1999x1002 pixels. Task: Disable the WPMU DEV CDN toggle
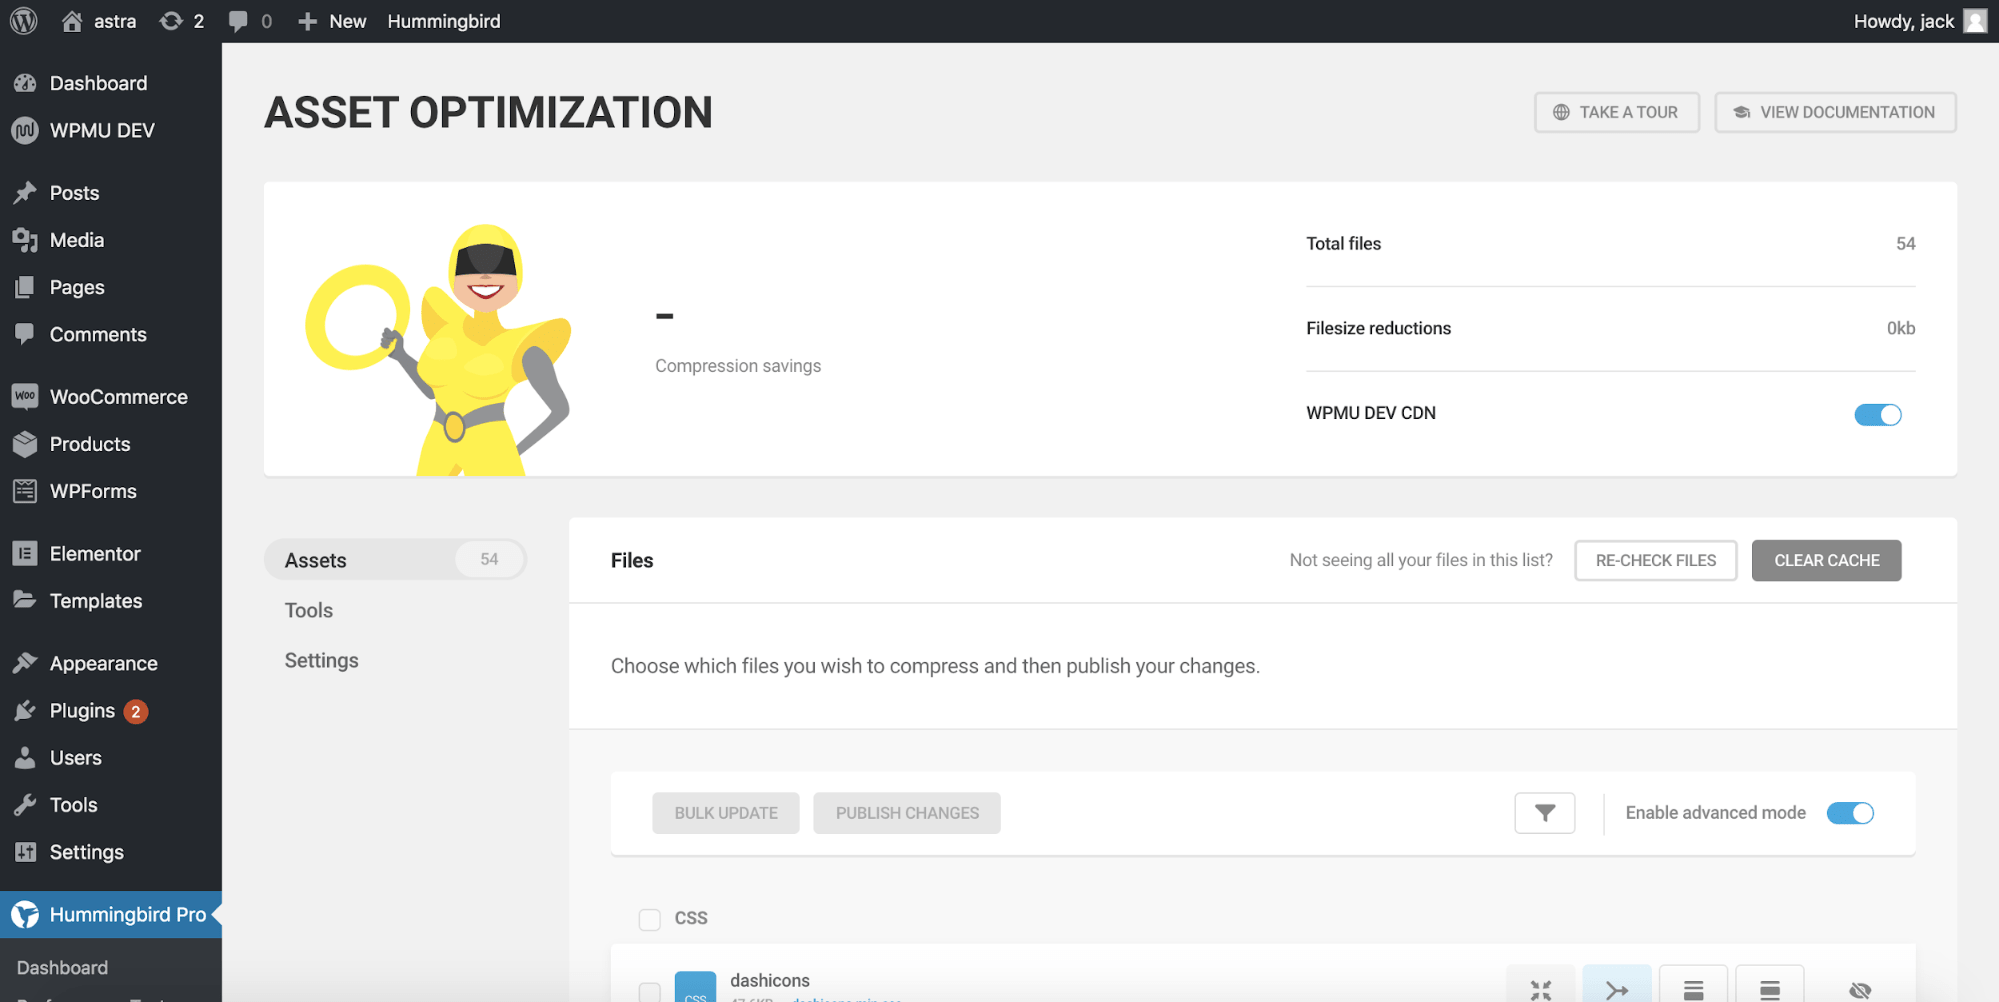point(1877,414)
